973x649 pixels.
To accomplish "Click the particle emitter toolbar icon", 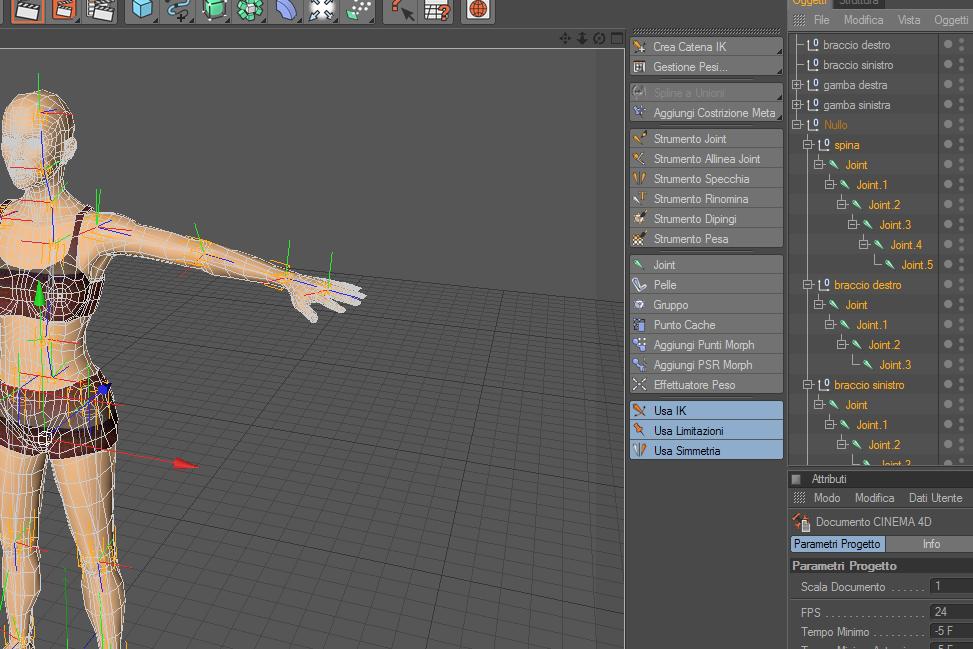I will tap(358, 9).
